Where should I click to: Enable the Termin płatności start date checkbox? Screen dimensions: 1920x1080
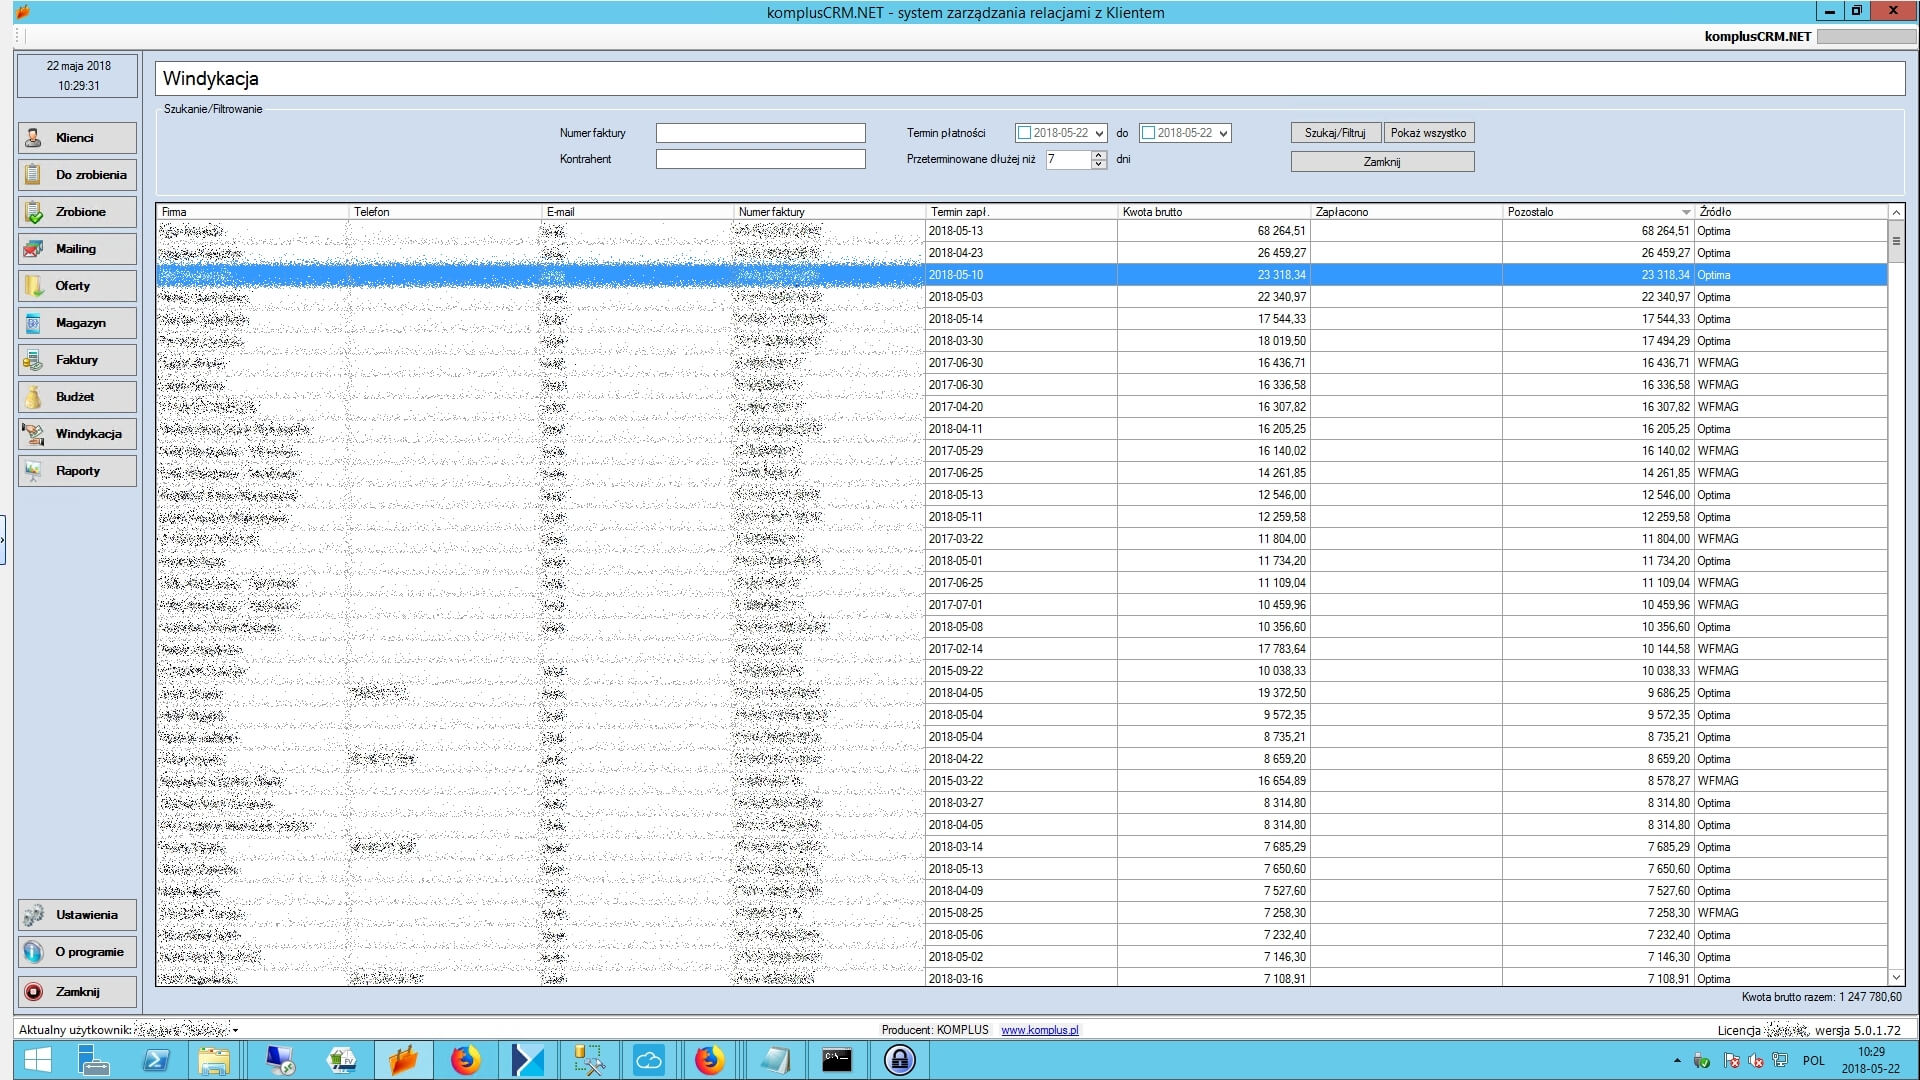[x=1024, y=133]
